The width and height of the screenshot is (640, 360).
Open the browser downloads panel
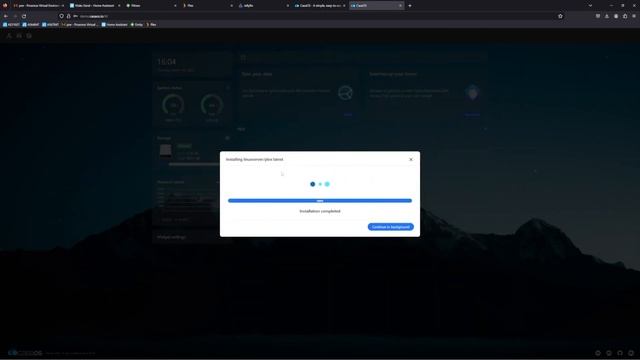pos(607,16)
